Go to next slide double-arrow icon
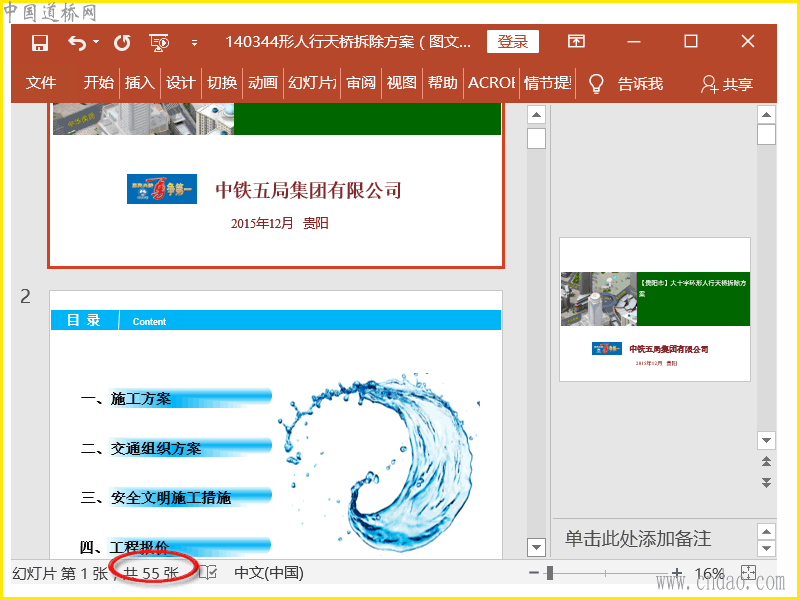Screen dimensions: 800x600 pyautogui.click(x=766, y=483)
